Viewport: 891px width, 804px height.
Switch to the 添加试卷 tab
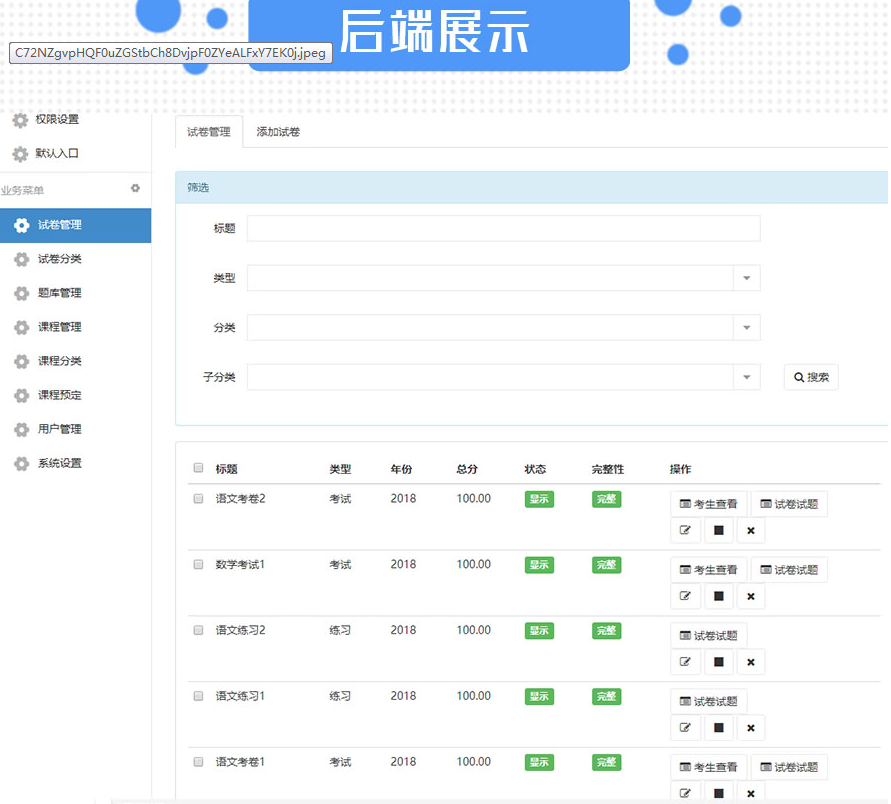click(x=278, y=132)
